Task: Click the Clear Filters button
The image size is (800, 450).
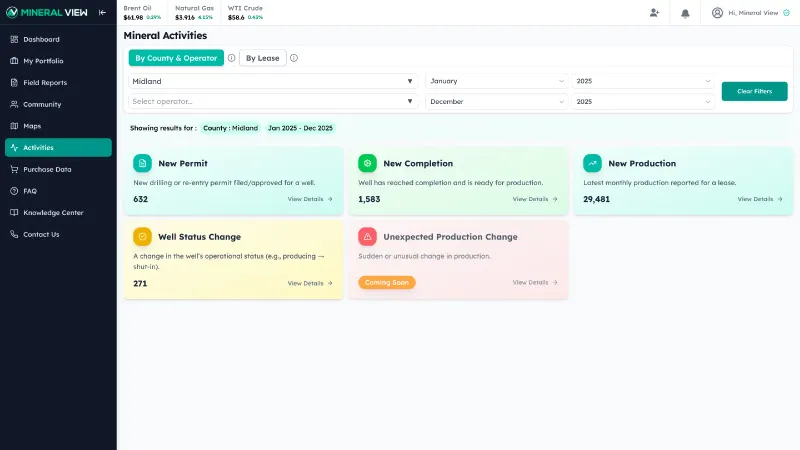Action: [754, 91]
